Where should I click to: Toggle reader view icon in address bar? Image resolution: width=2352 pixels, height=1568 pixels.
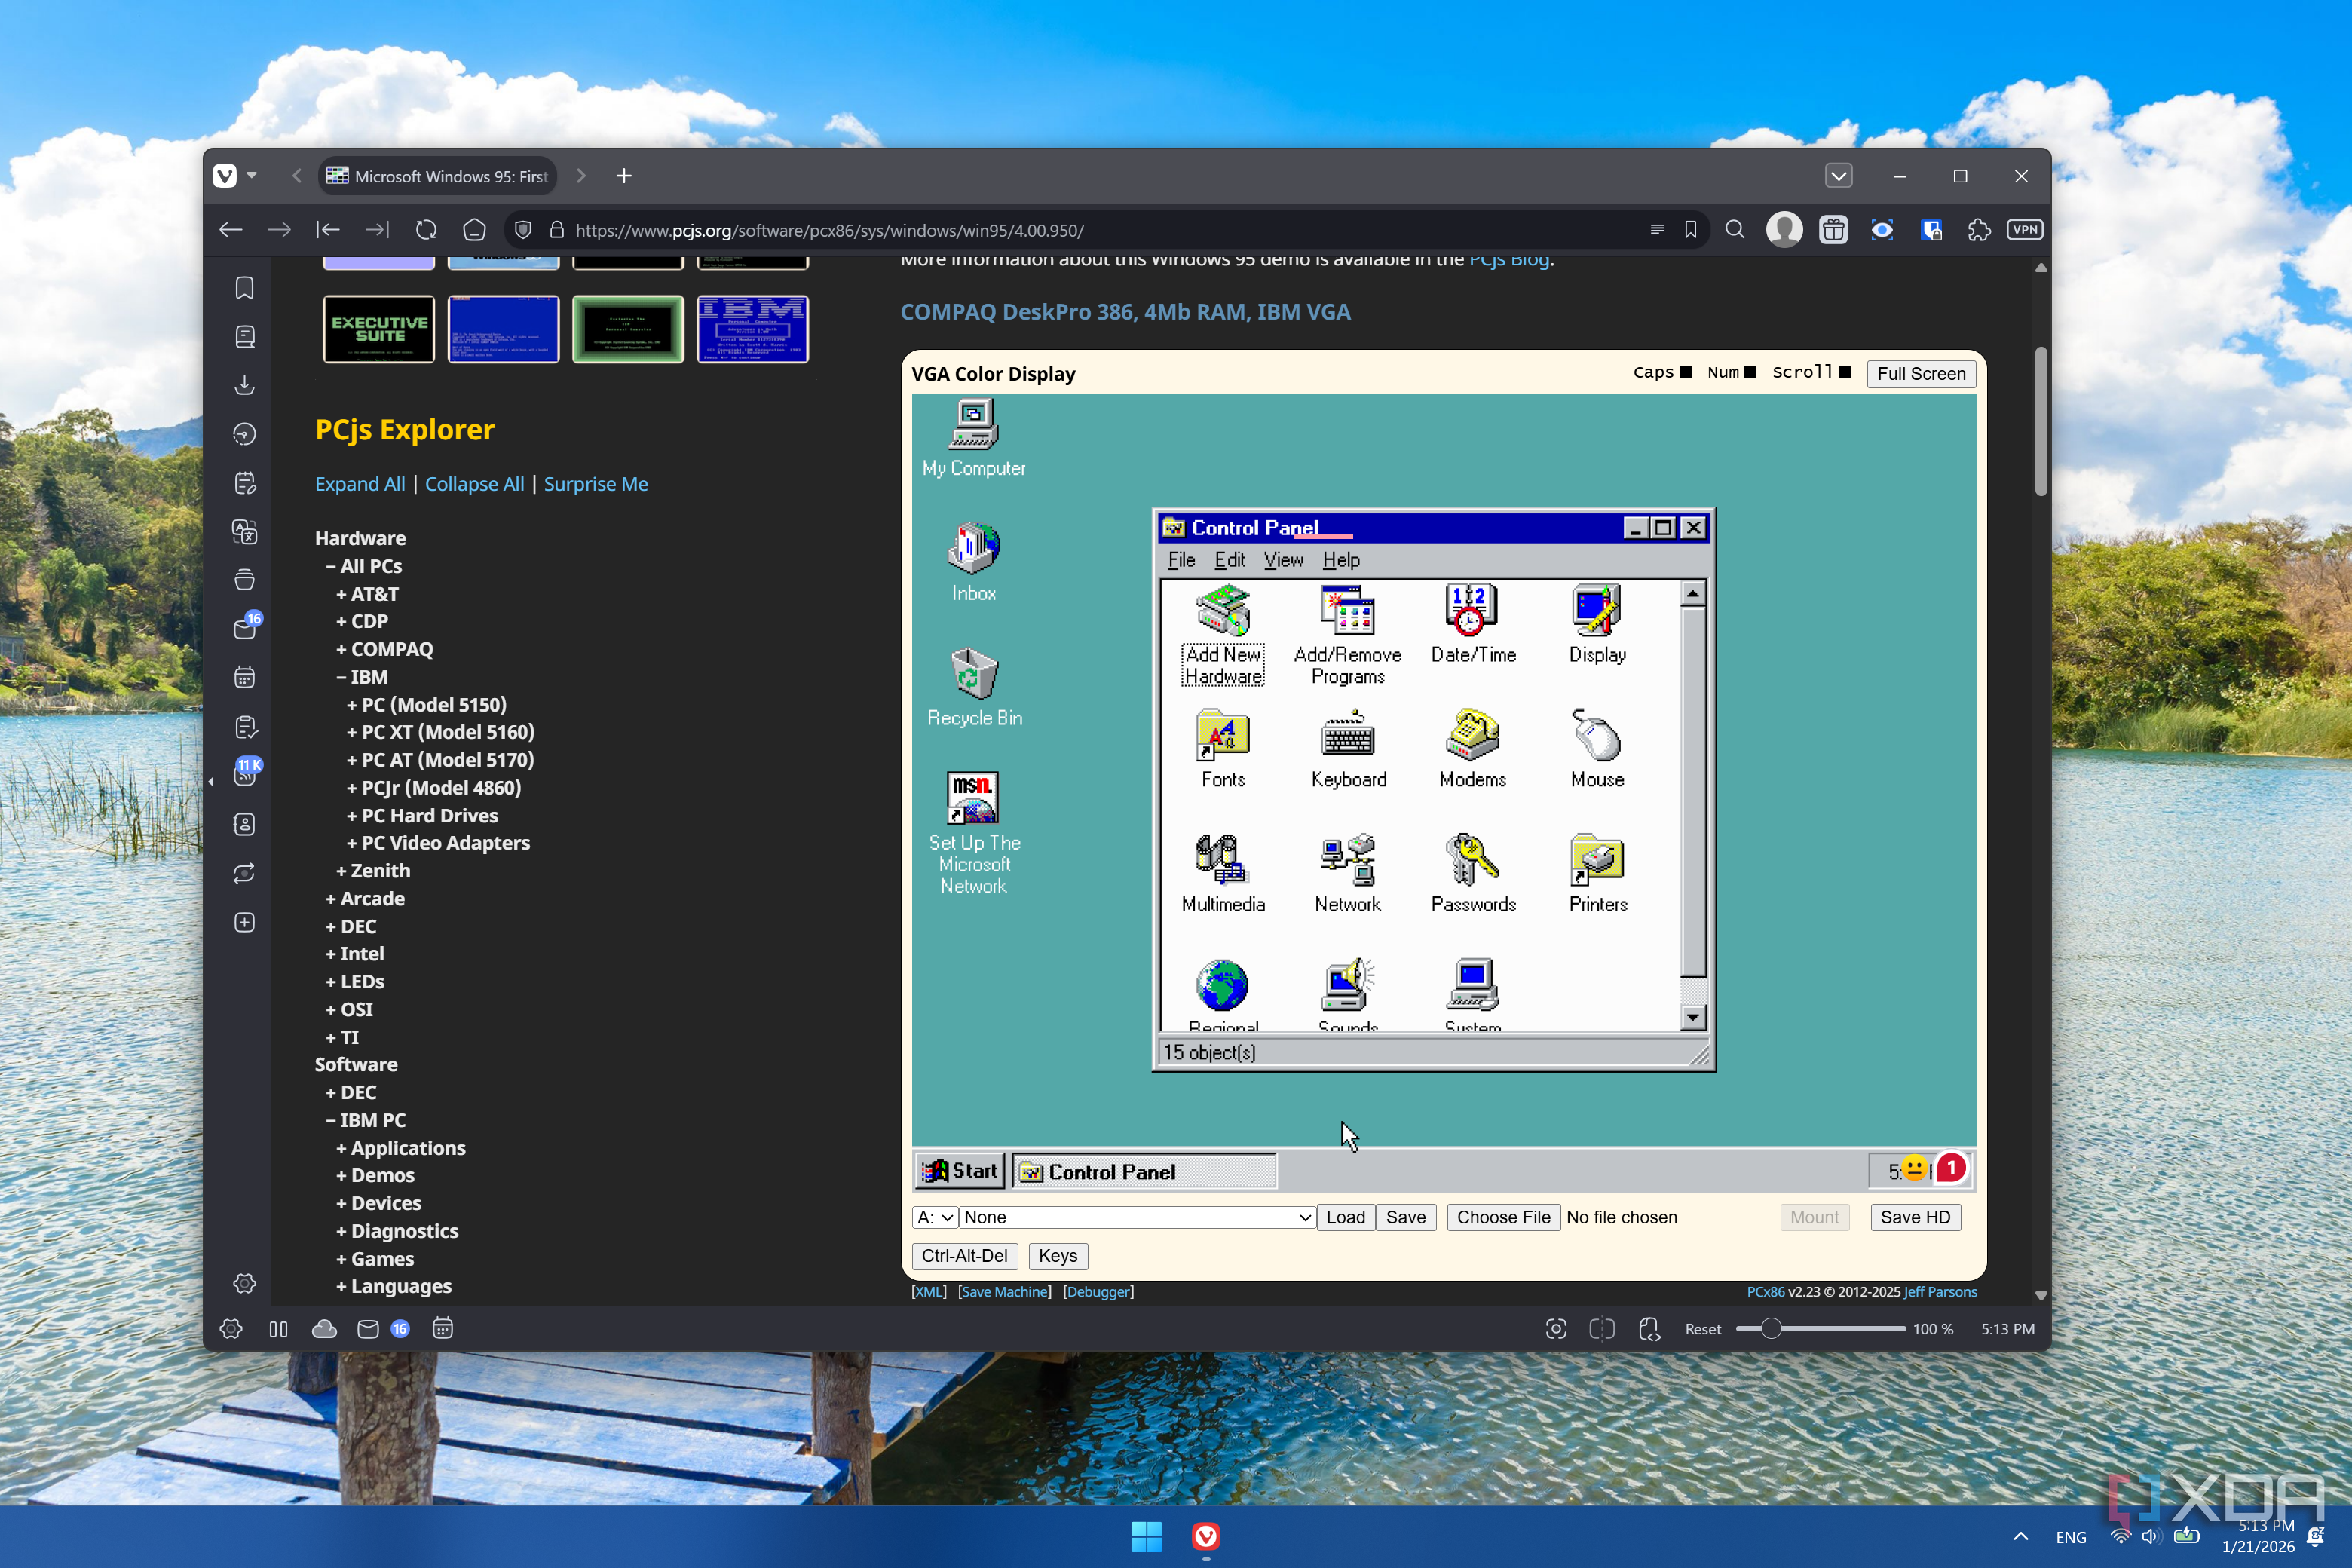pyautogui.click(x=1657, y=230)
